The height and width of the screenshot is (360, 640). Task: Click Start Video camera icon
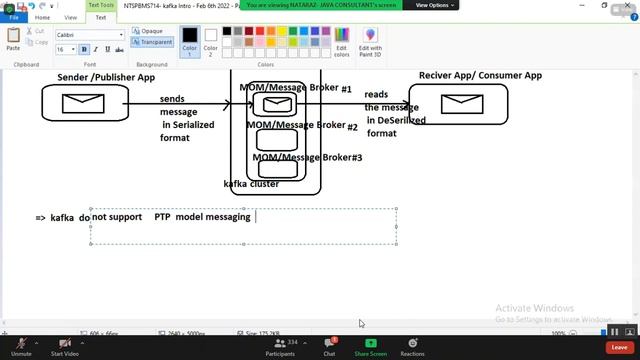65,343
